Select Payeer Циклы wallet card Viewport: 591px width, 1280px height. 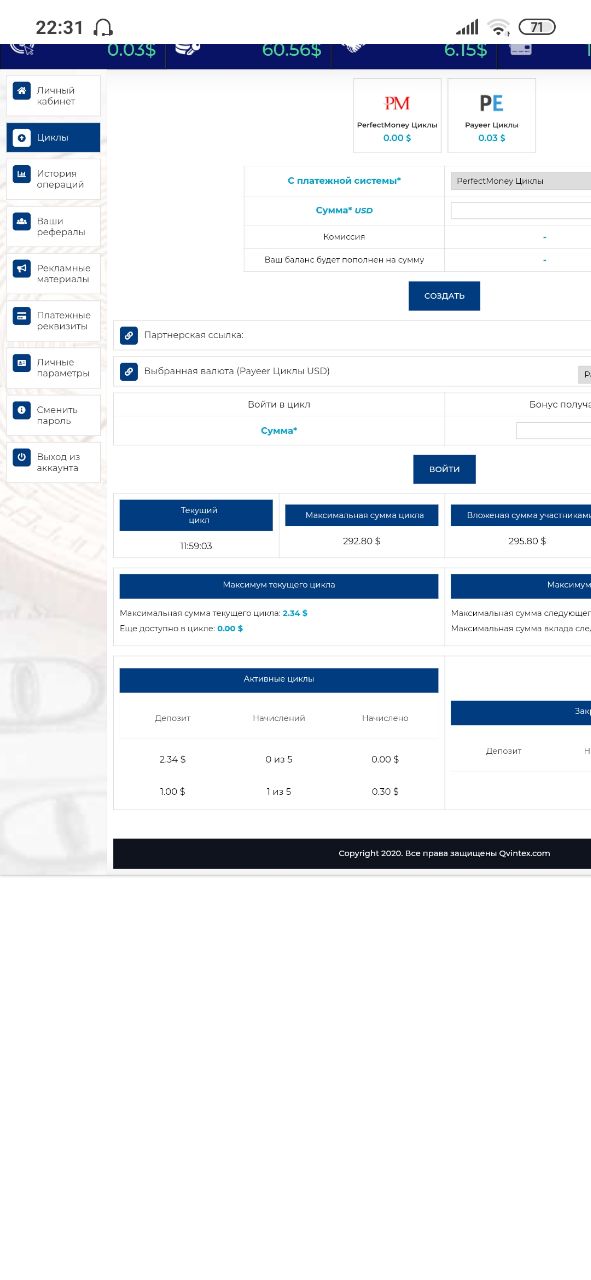[491, 115]
